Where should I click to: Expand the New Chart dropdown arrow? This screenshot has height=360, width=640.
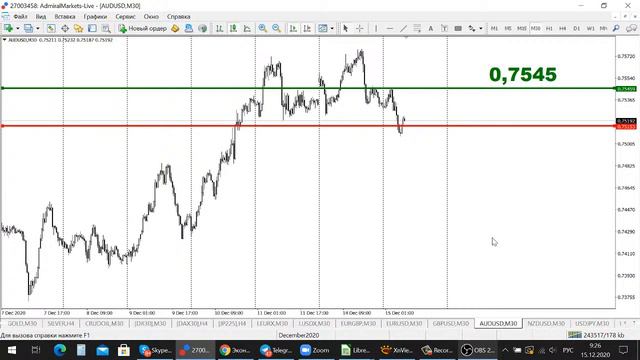tap(18, 28)
